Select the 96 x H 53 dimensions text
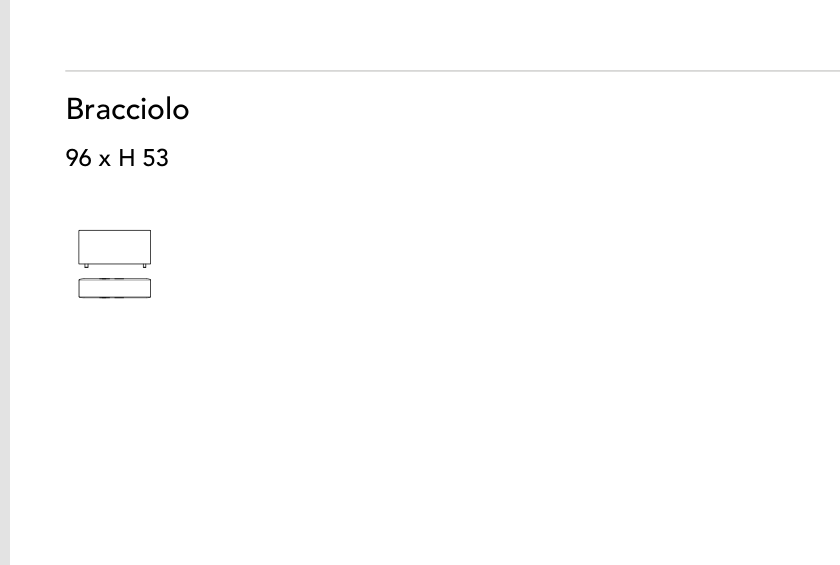Viewport: 840px width, 565px height. pyautogui.click(x=117, y=158)
